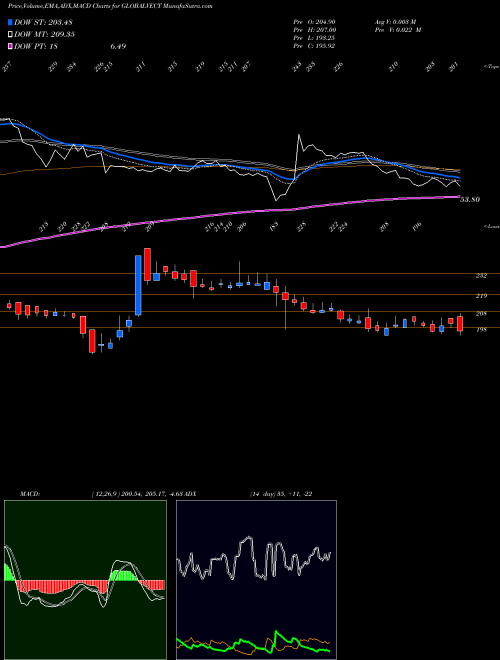Image resolution: width=500 pixels, height=660 pixels.
Task: Click the 'Pre C: 195.92' close value
Action: tap(314, 46)
